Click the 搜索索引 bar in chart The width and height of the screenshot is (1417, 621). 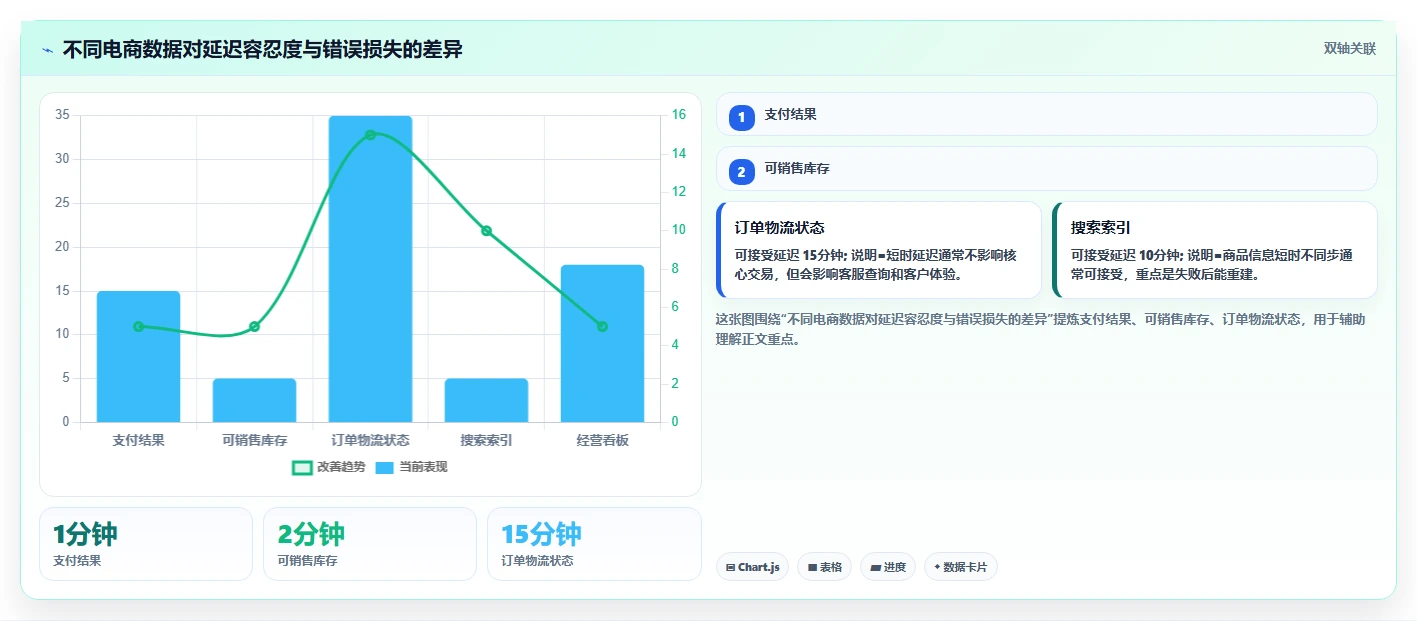pyautogui.click(x=486, y=400)
